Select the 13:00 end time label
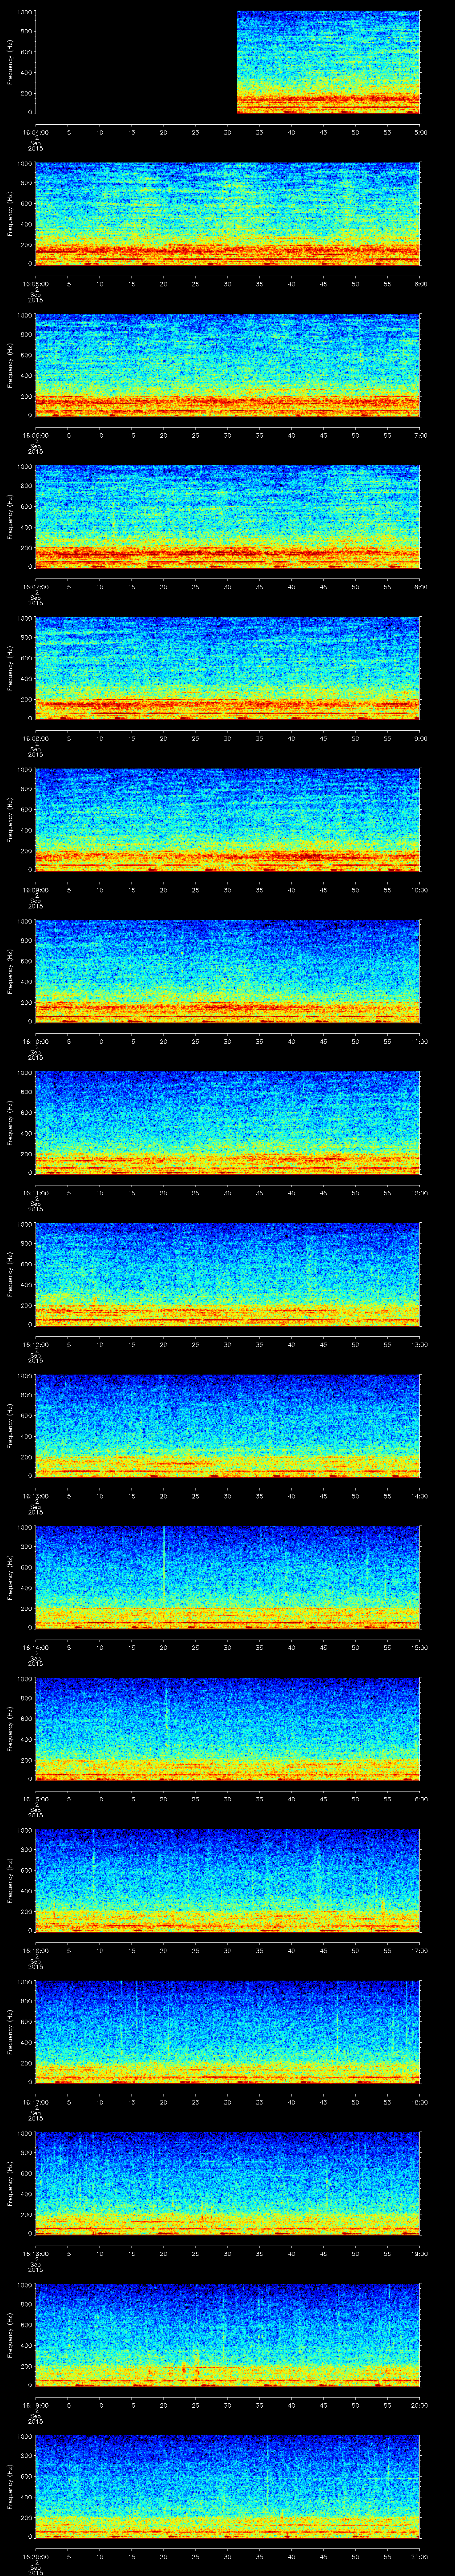455x2576 pixels. 420,1344
